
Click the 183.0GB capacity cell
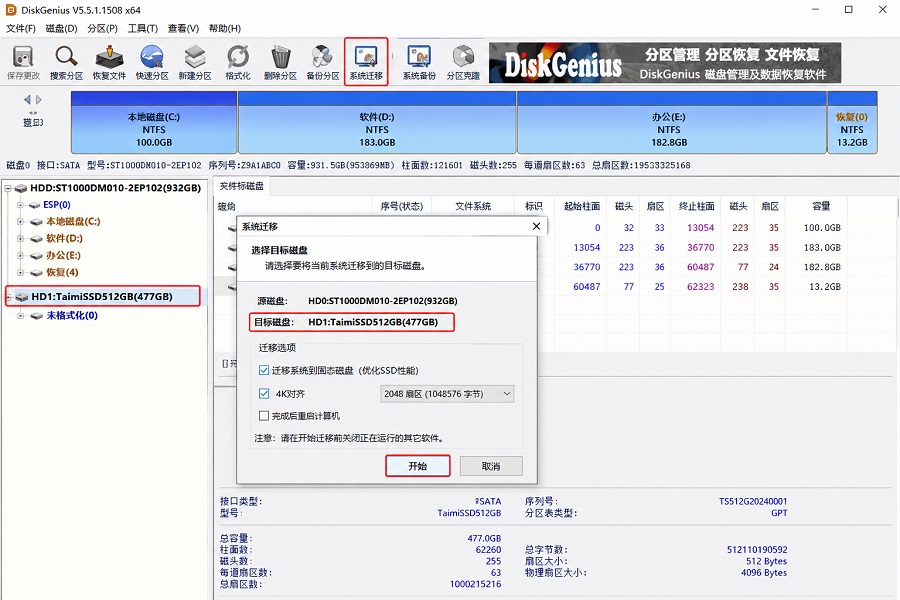coord(822,247)
